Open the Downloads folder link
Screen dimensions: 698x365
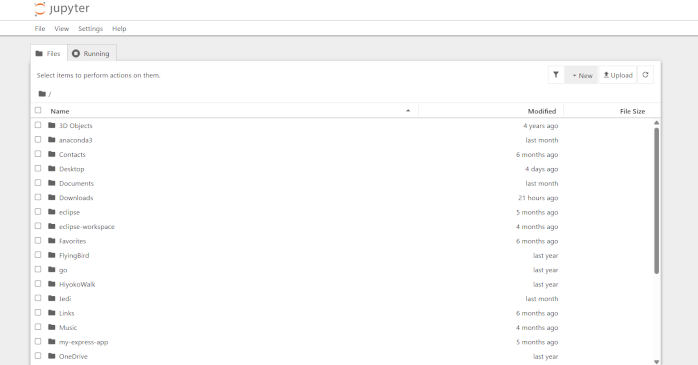(x=76, y=198)
